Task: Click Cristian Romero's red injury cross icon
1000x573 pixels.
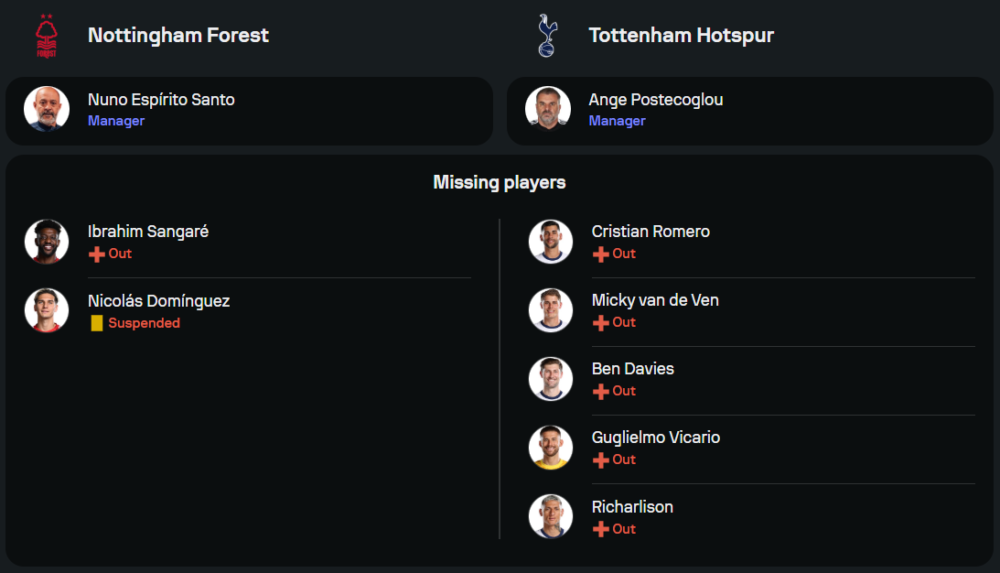Action: pyautogui.click(x=601, y=254)
